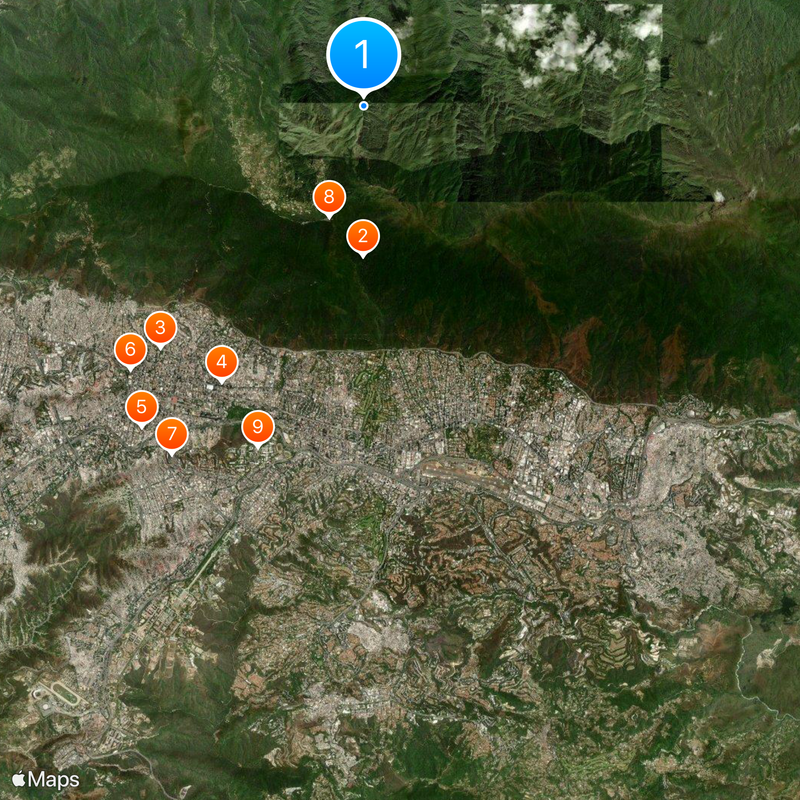The image size is (800, 800).
Task: Tap the anchor dot below pin 1
Action: (x=362, y=103)
